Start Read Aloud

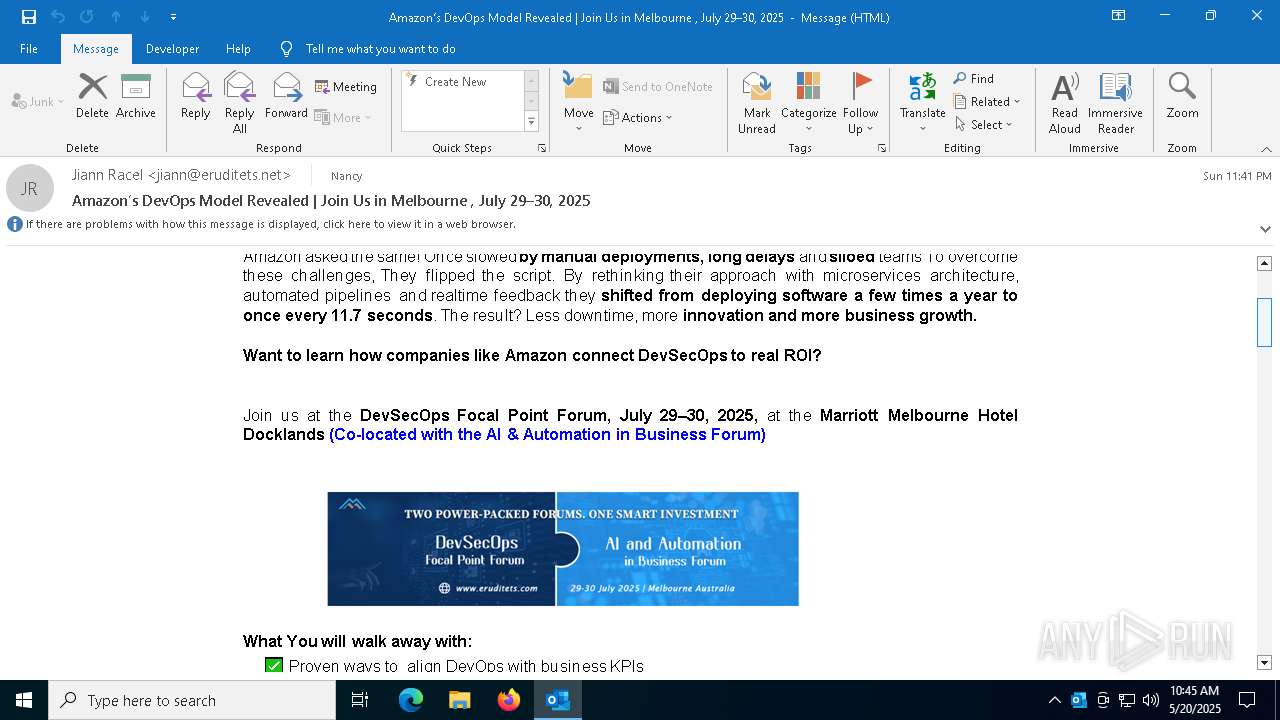click(1065, 103)
